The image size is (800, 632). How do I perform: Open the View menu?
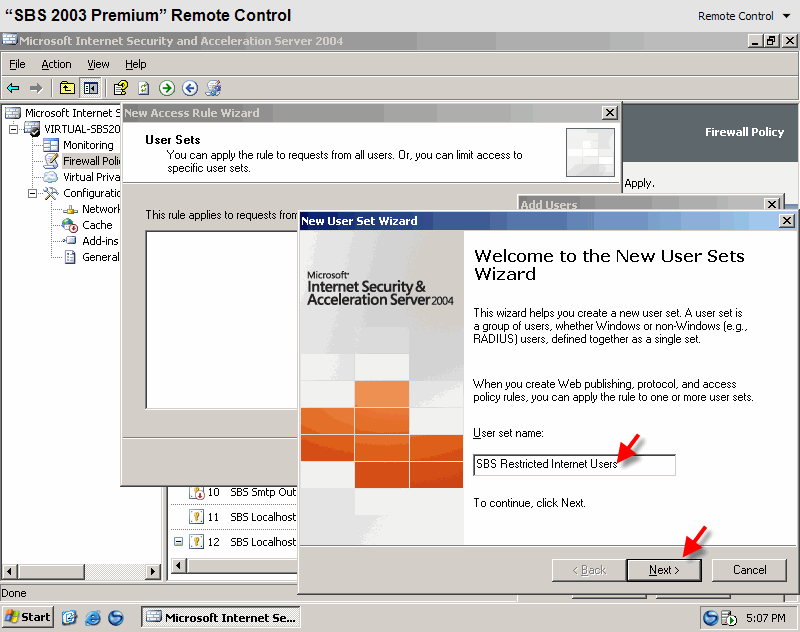coord(98,64)
